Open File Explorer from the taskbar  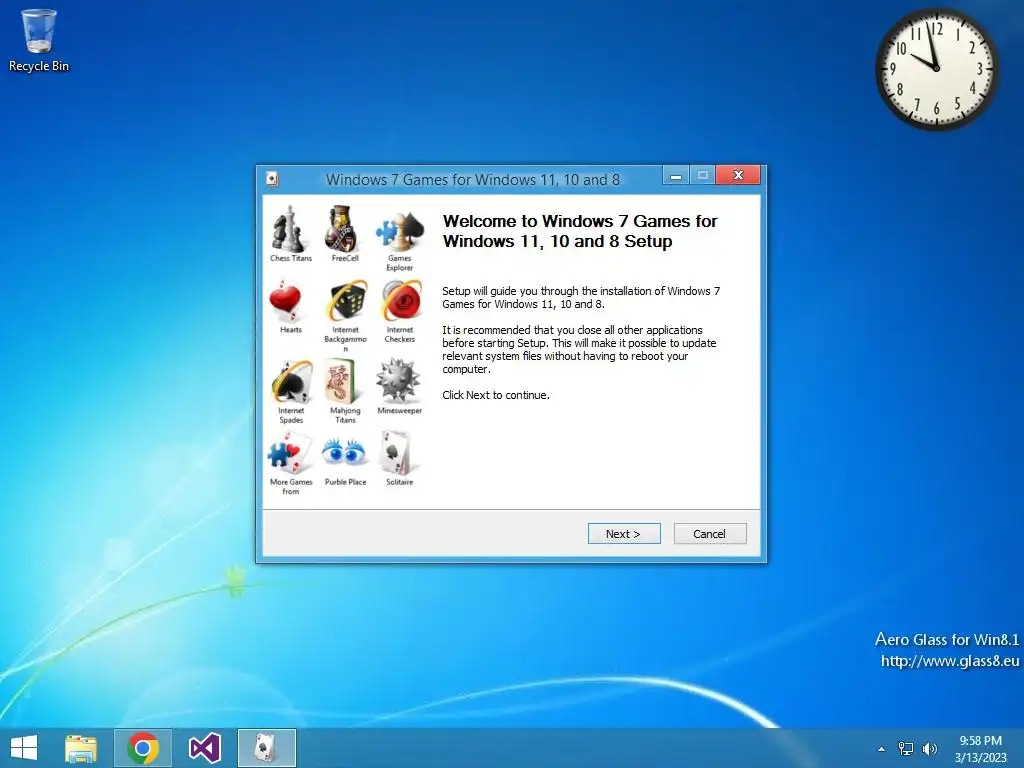coord(81,748)
